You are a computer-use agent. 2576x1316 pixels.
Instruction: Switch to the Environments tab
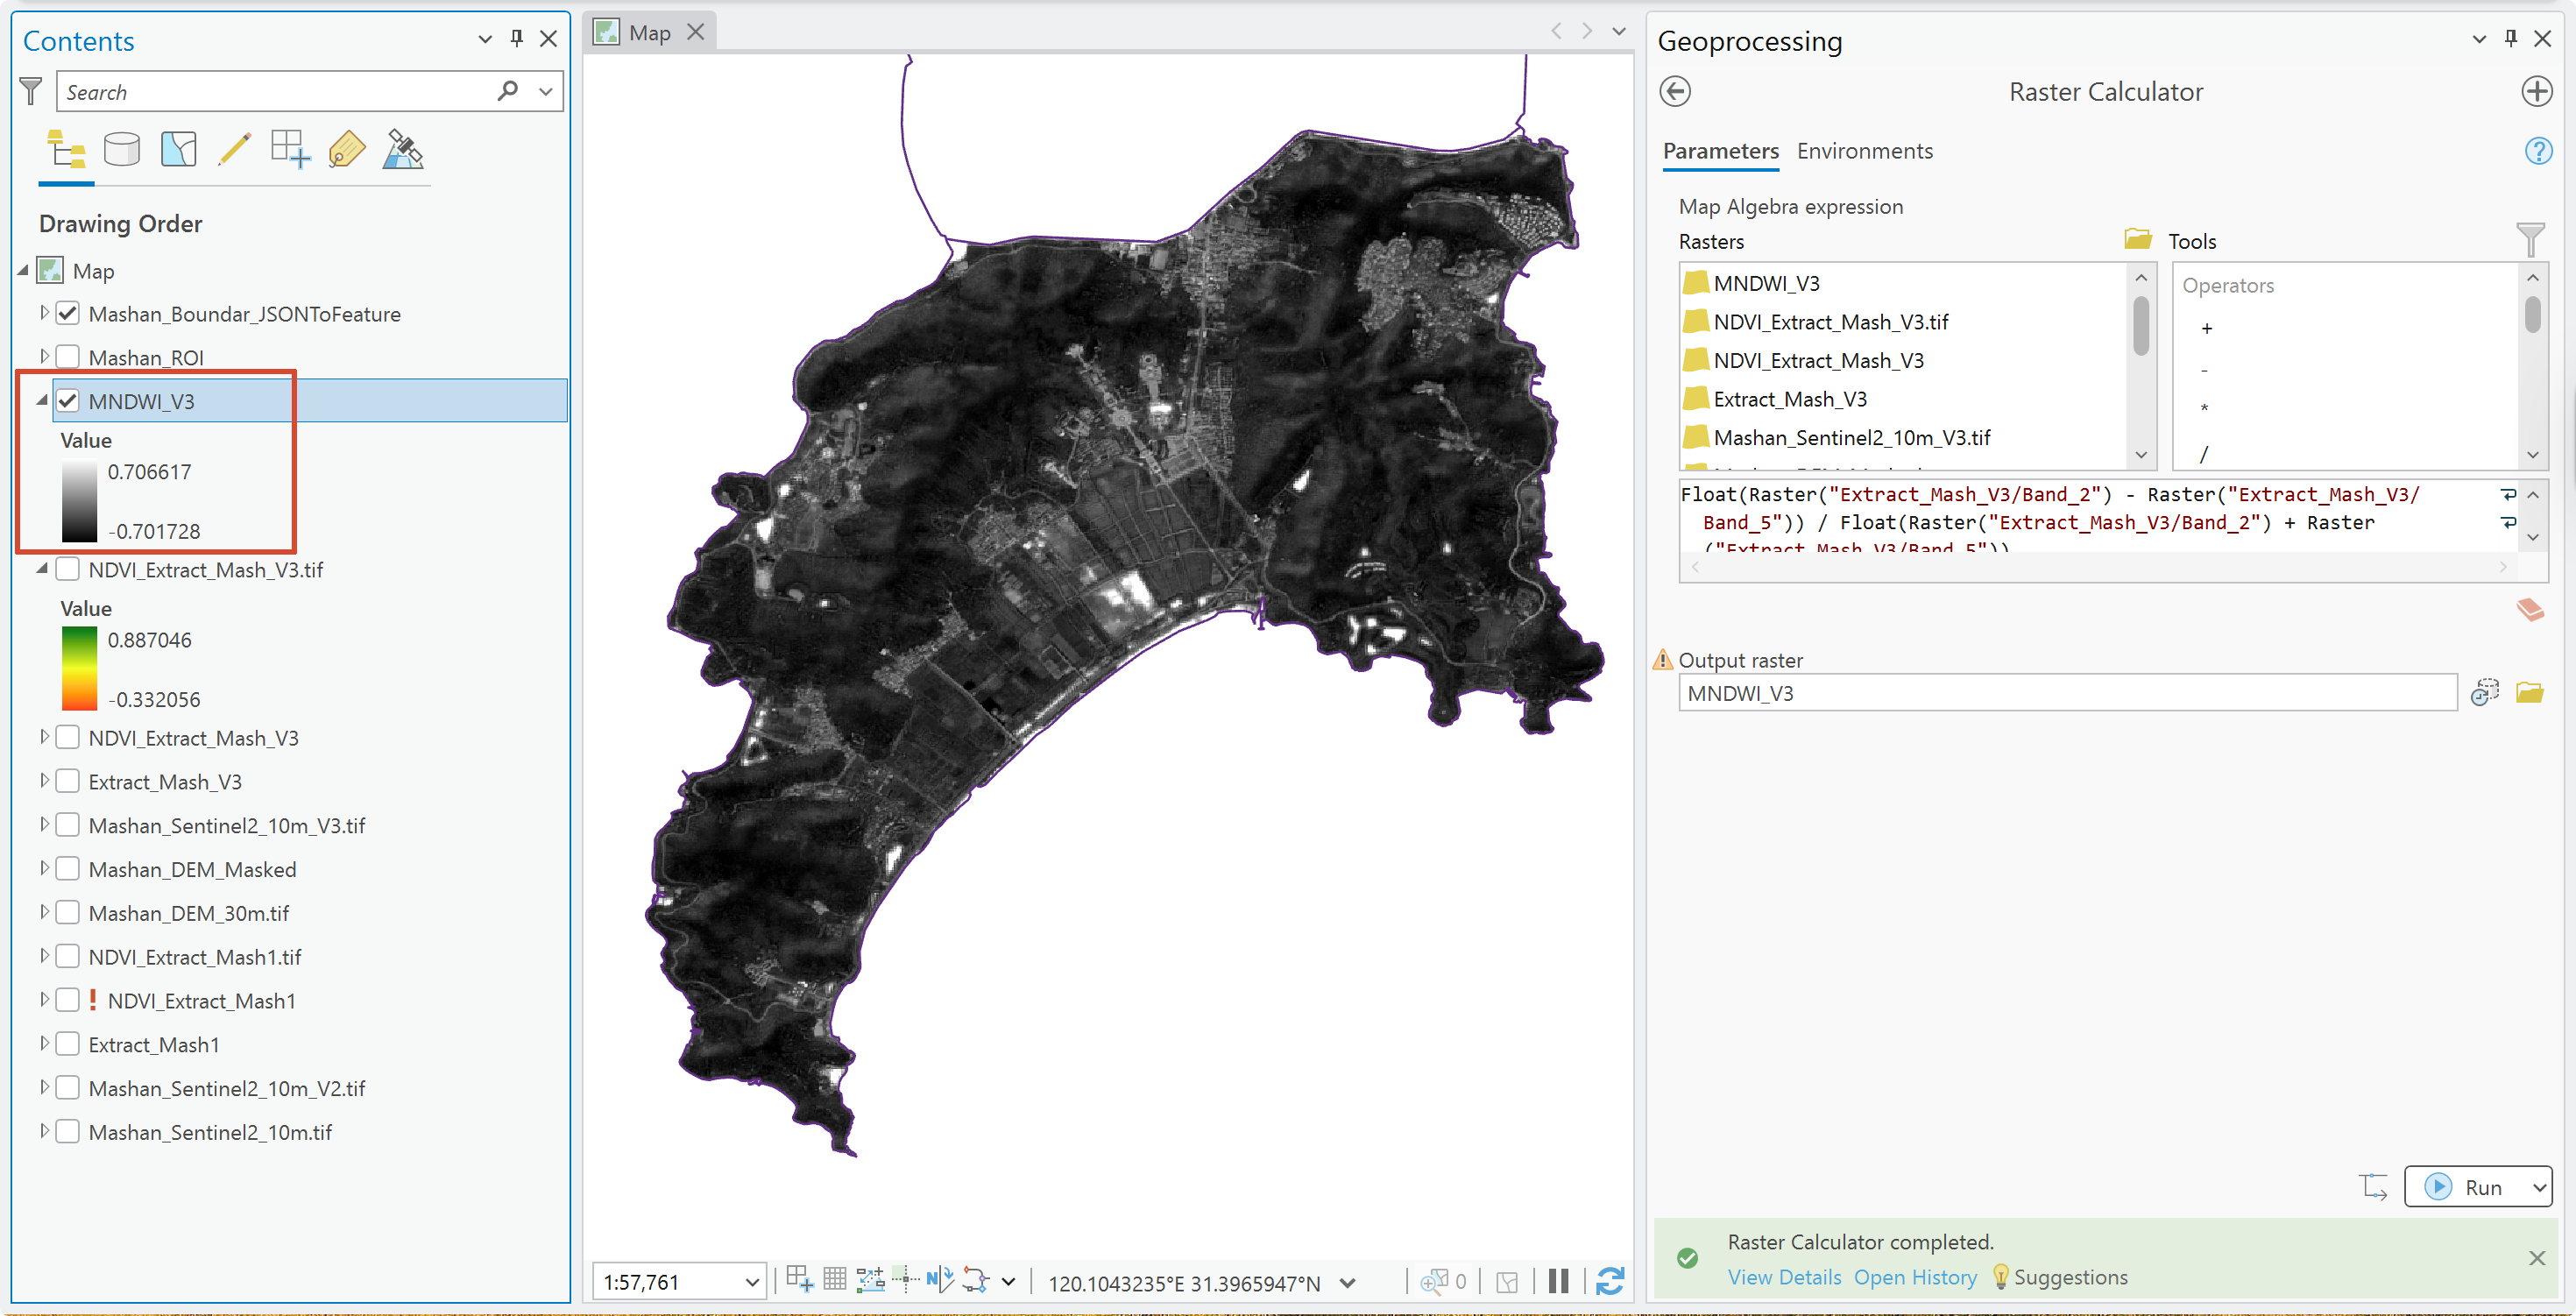click(1865, 151)
